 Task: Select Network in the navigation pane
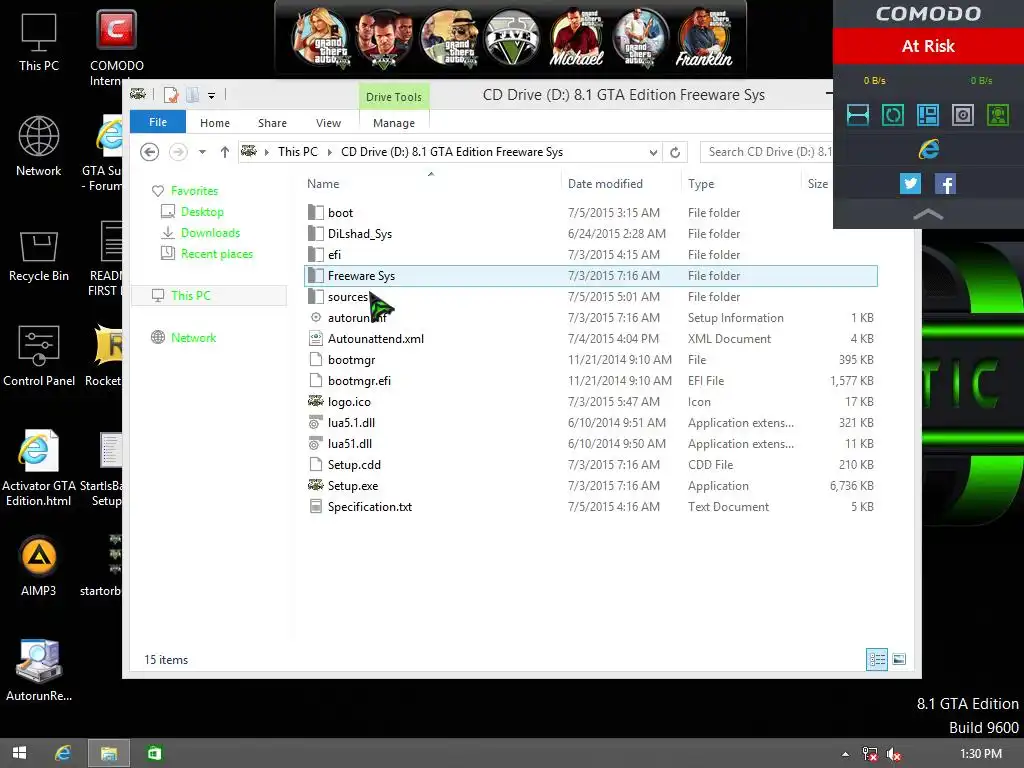point(193,338)
